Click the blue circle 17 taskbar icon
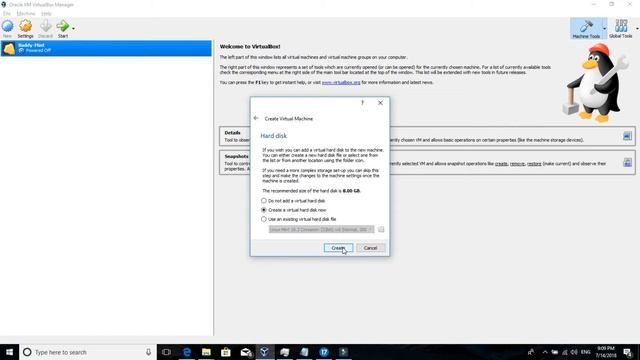Viewport: 640px width, 360px height. (324, 352)
